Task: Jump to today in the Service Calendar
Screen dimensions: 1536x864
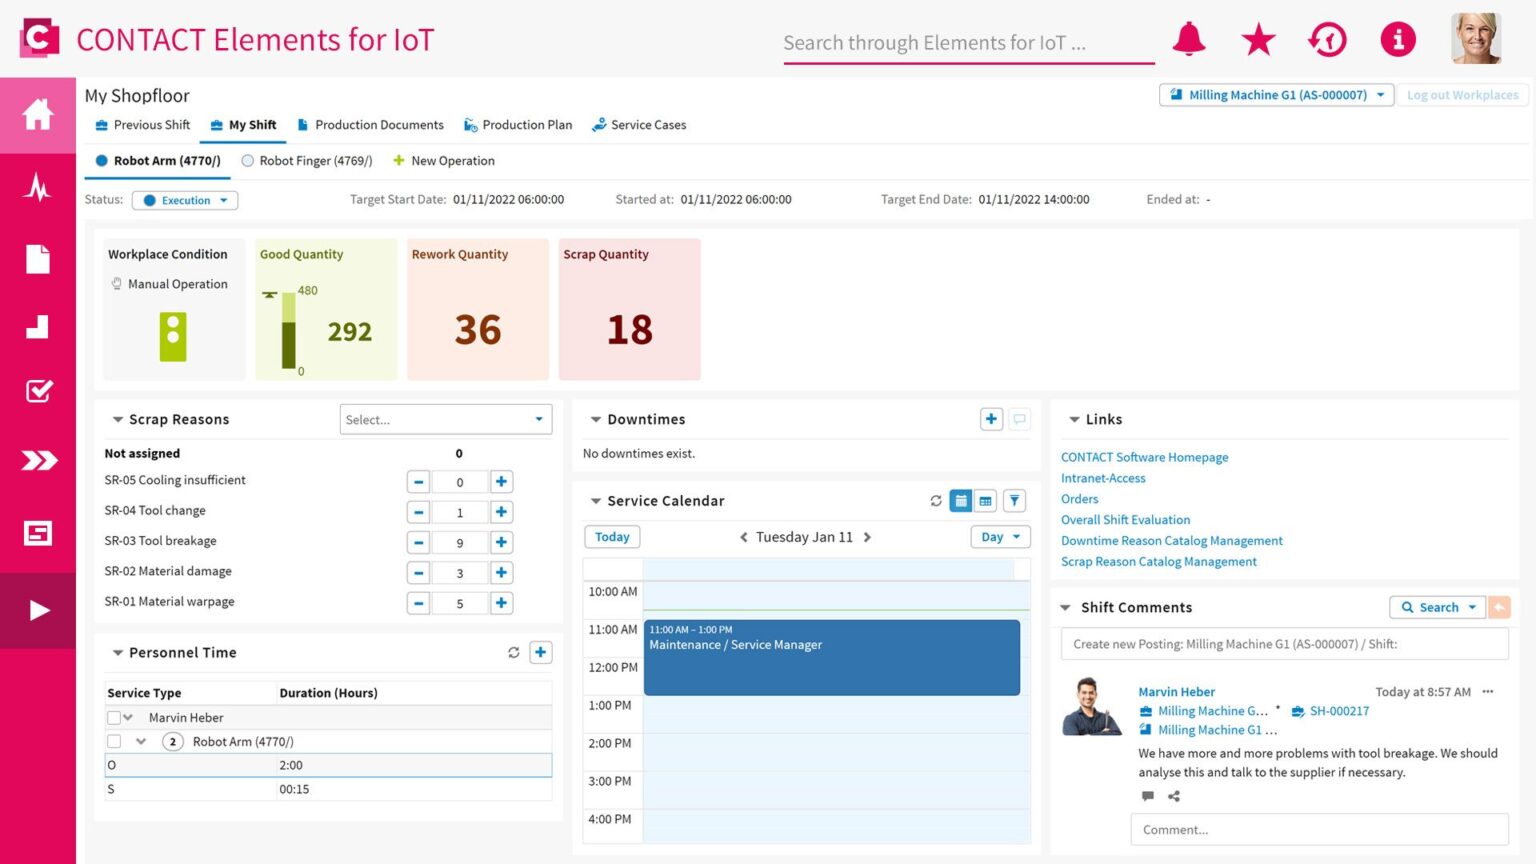Action: pos(611,537)
